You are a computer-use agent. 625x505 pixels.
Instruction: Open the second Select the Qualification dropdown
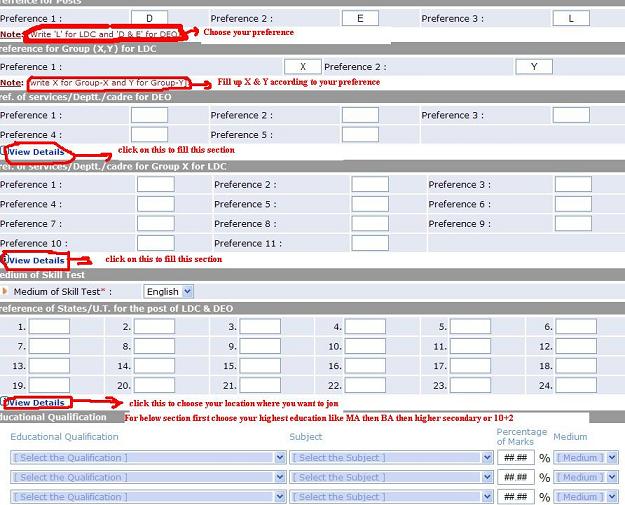coord(148,477)
